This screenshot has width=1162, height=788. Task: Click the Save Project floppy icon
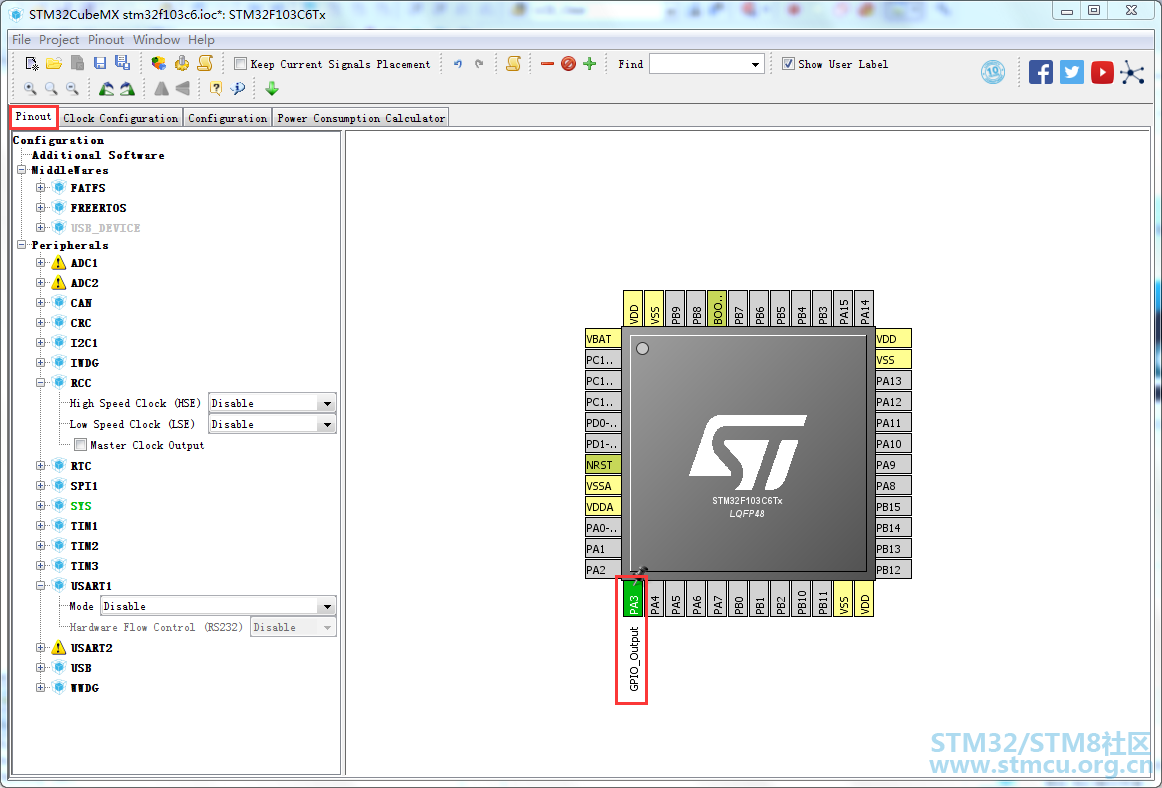click(100, 64)
